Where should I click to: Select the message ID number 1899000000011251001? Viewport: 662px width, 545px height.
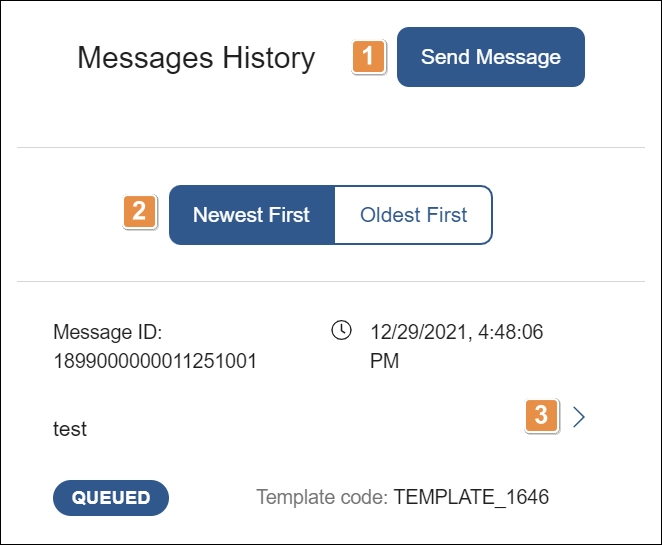pyautogui.click(x=155, y=361)
